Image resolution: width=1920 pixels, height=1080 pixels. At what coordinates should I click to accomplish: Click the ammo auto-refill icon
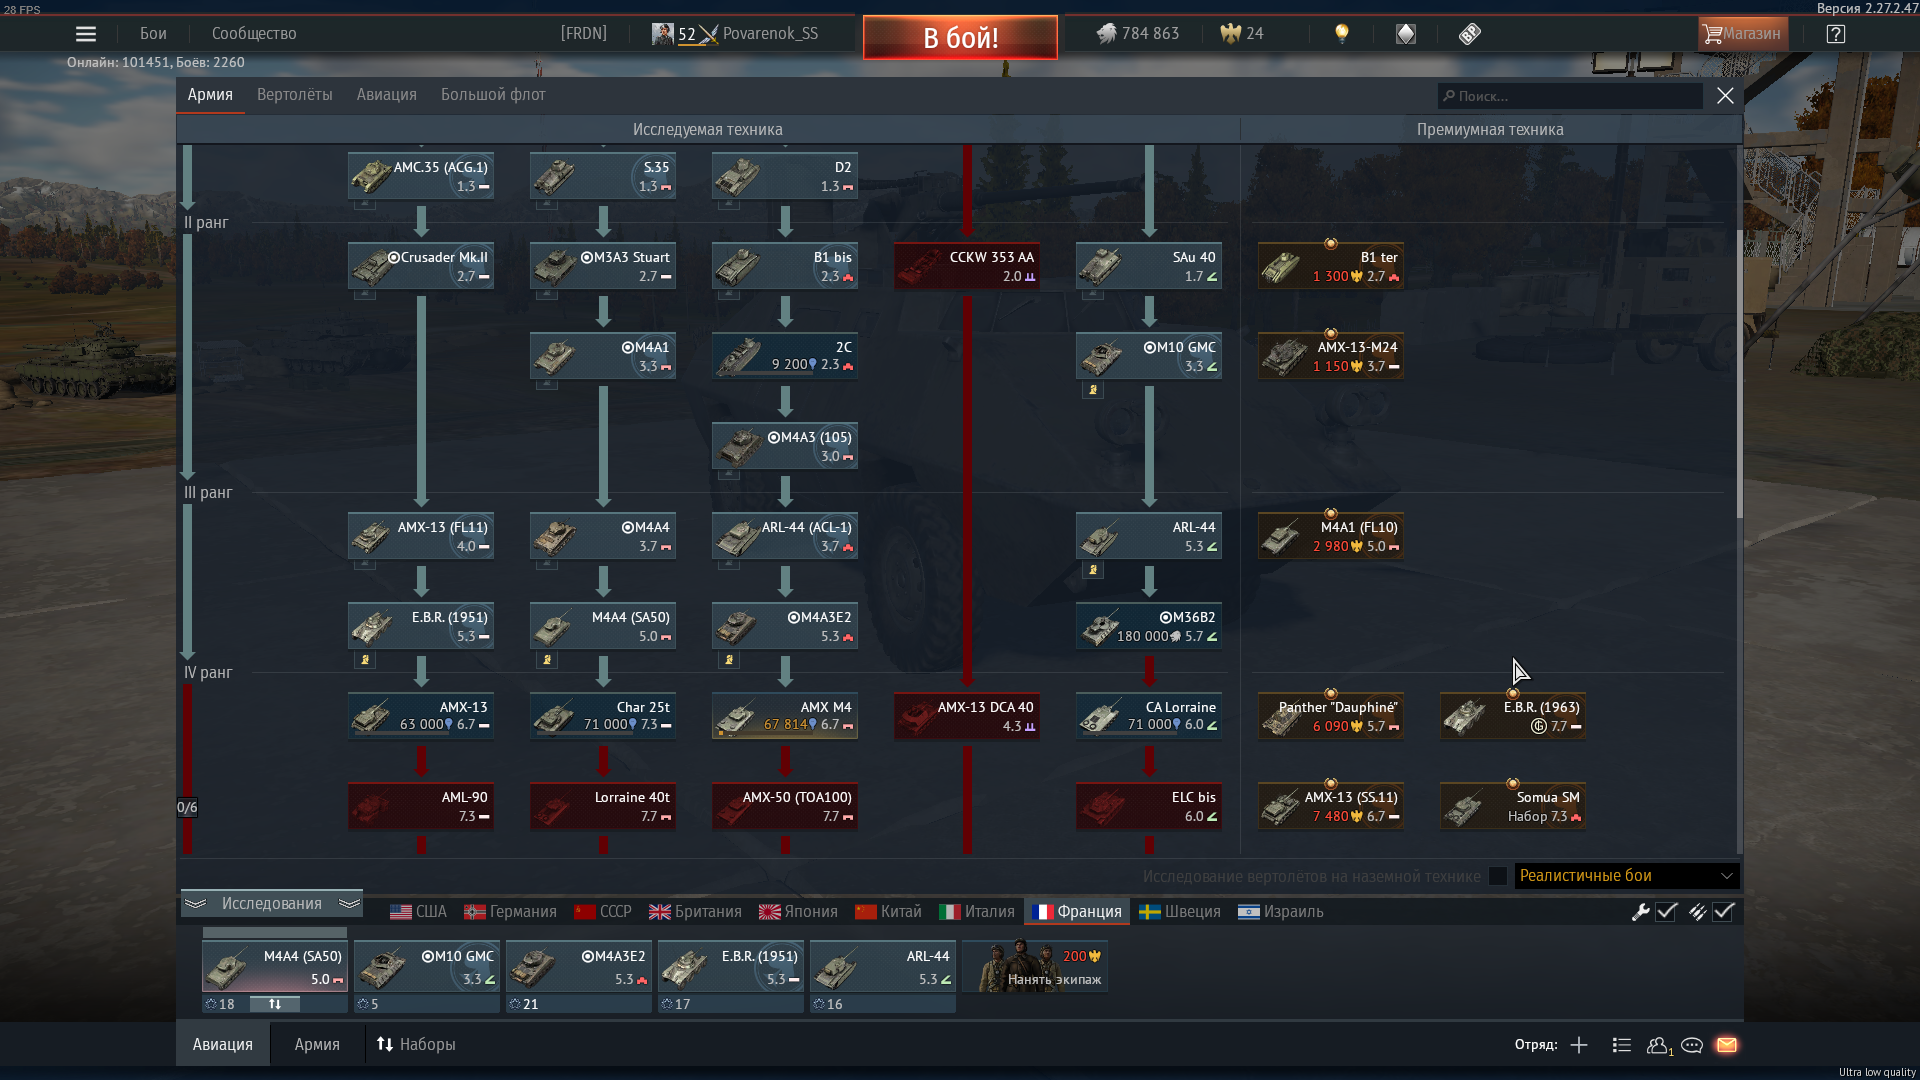click(1697, 912)
